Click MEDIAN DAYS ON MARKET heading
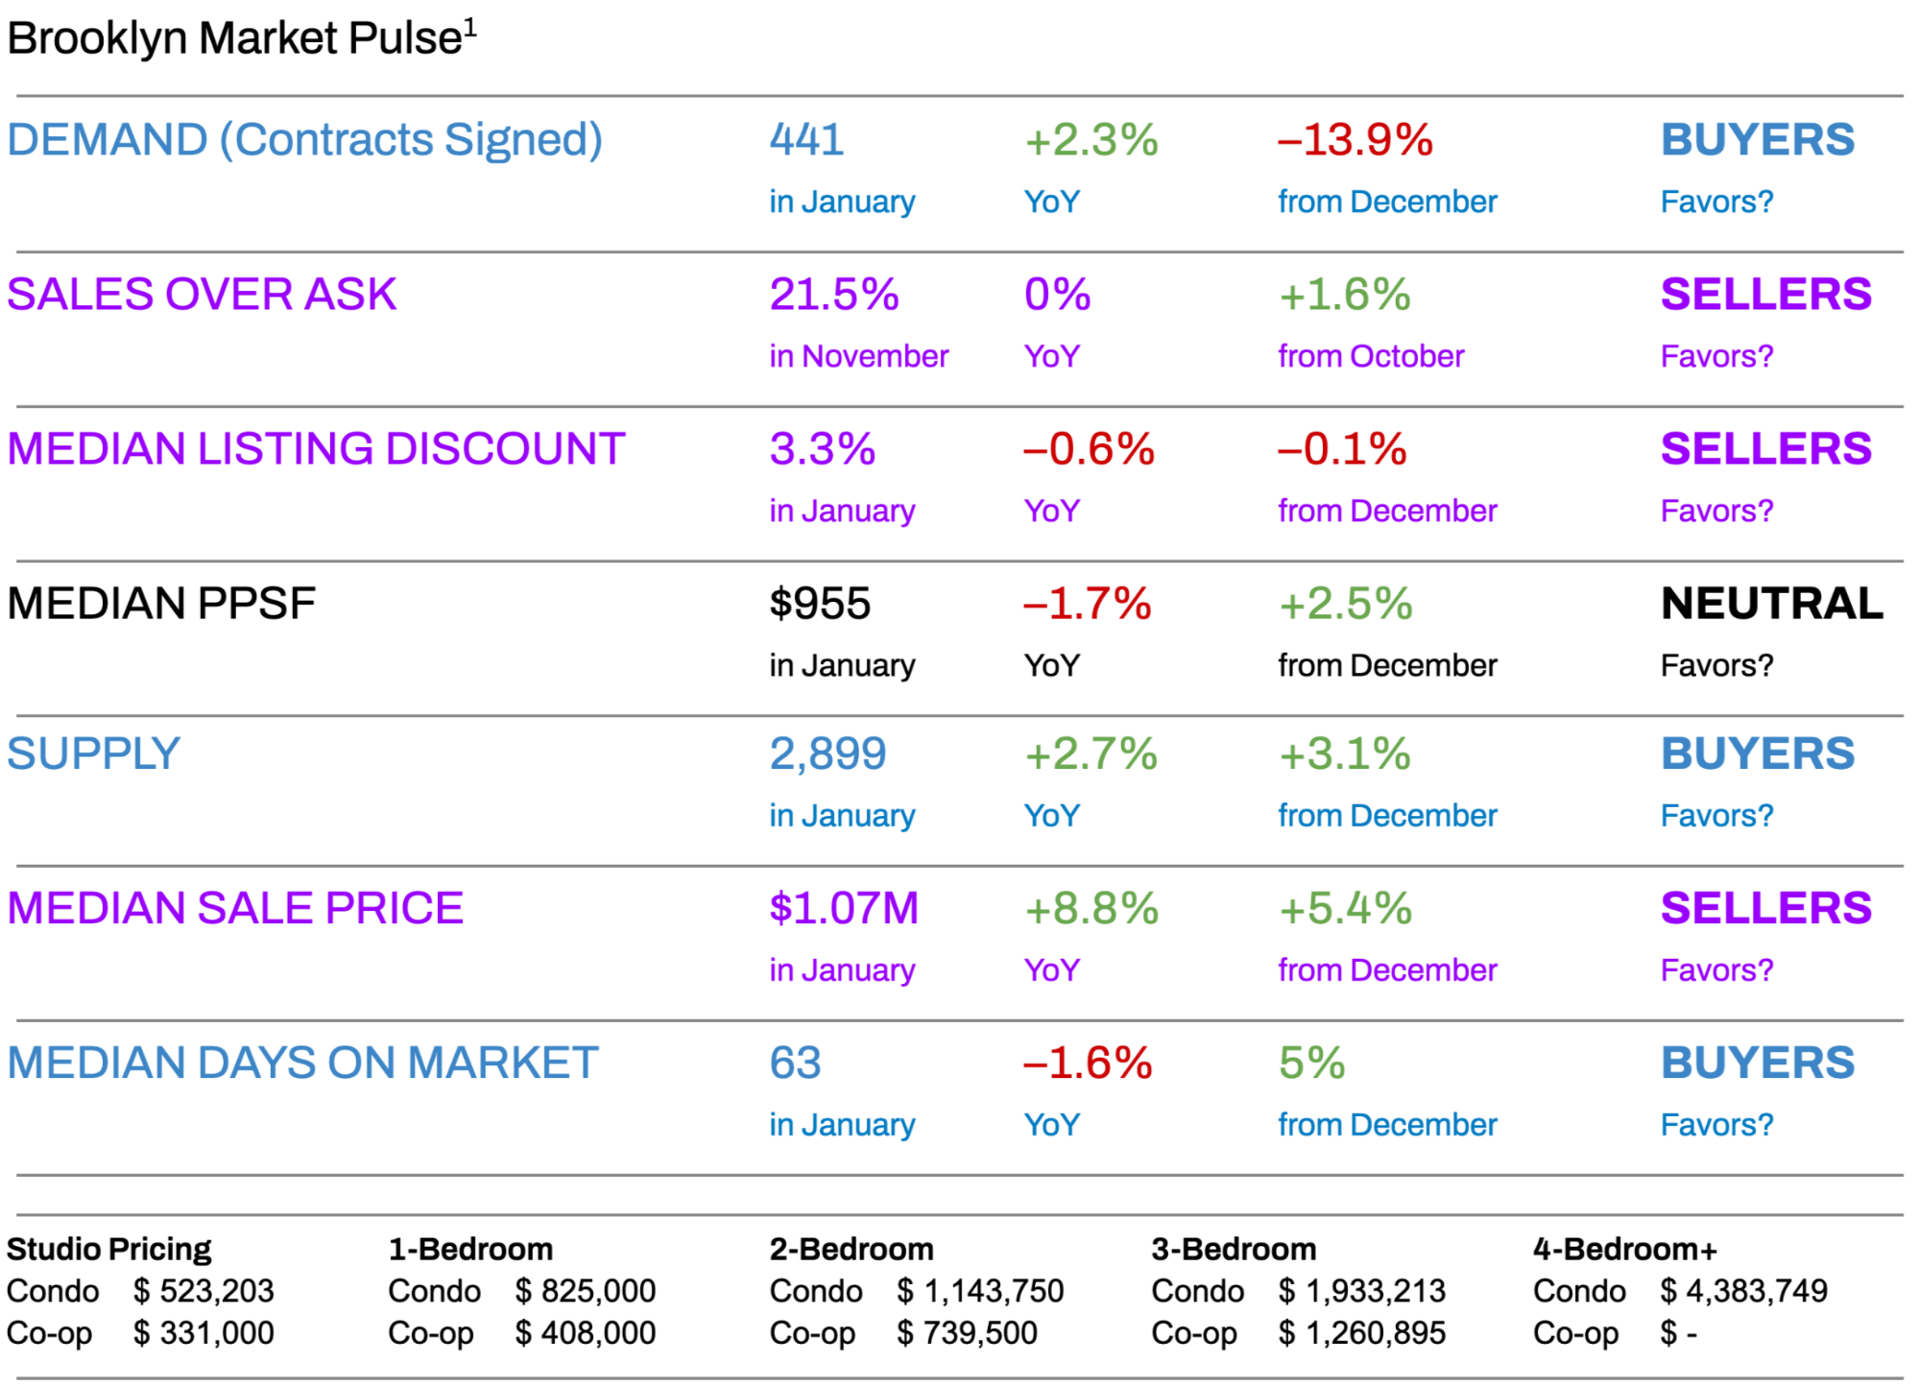Viewport: 1920px width, 1386px height. 302,1063
